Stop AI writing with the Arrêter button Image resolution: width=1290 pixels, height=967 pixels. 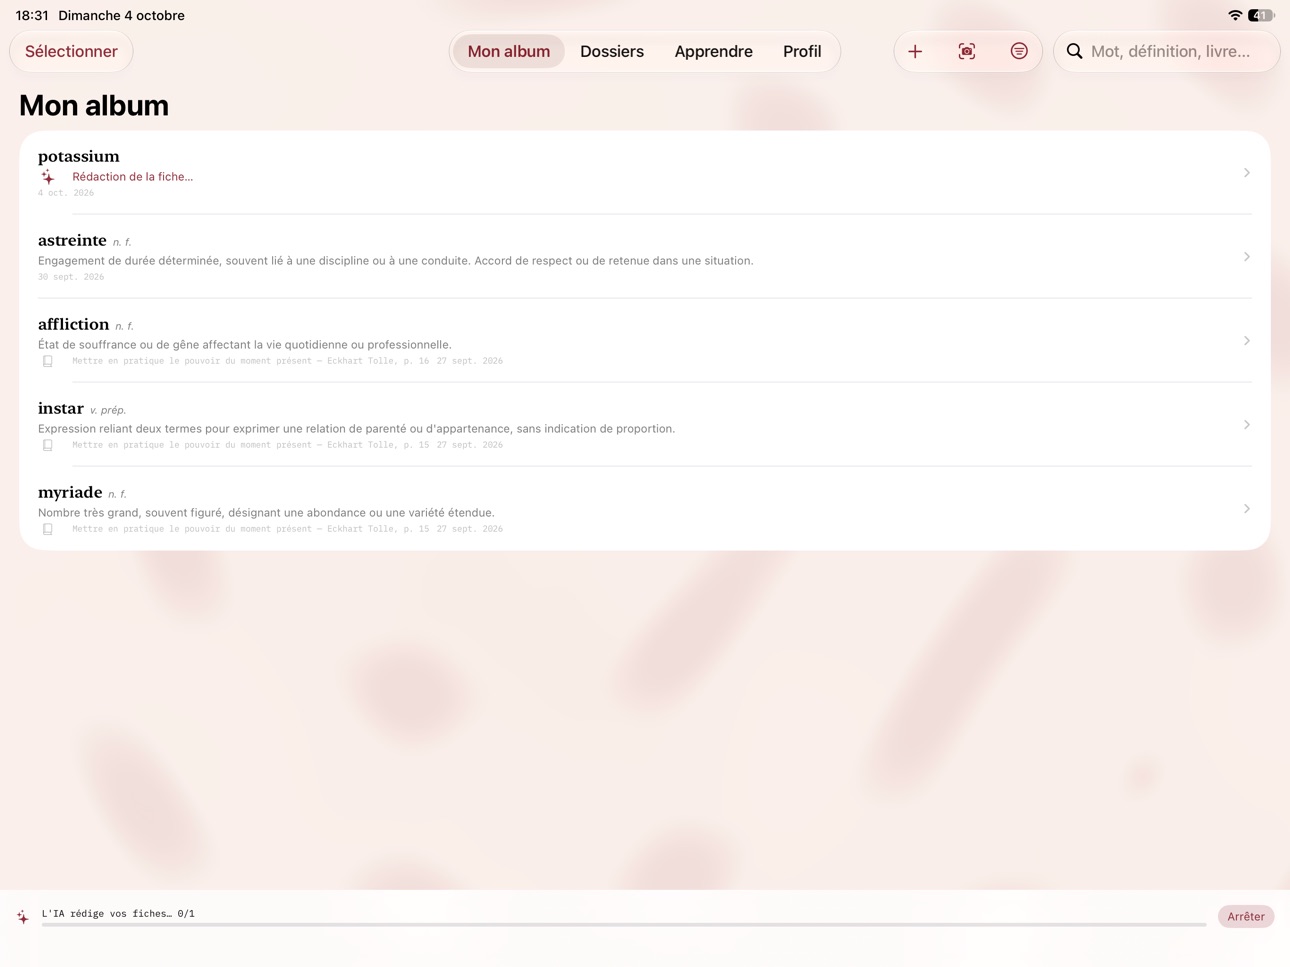[1246, 916]
